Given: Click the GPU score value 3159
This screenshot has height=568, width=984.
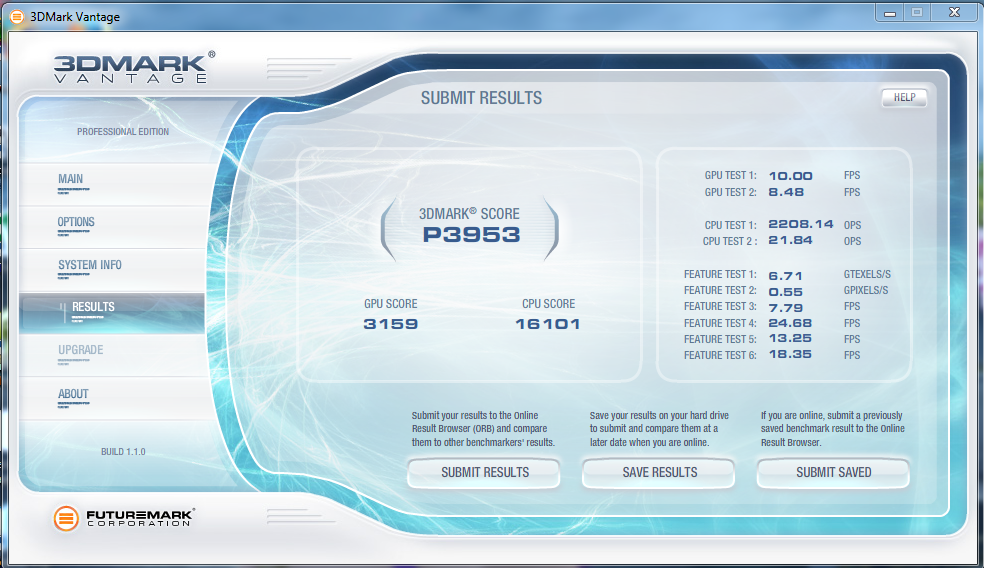Looking at the screenshot, I should pyautogui.click(x=391, y=324).
